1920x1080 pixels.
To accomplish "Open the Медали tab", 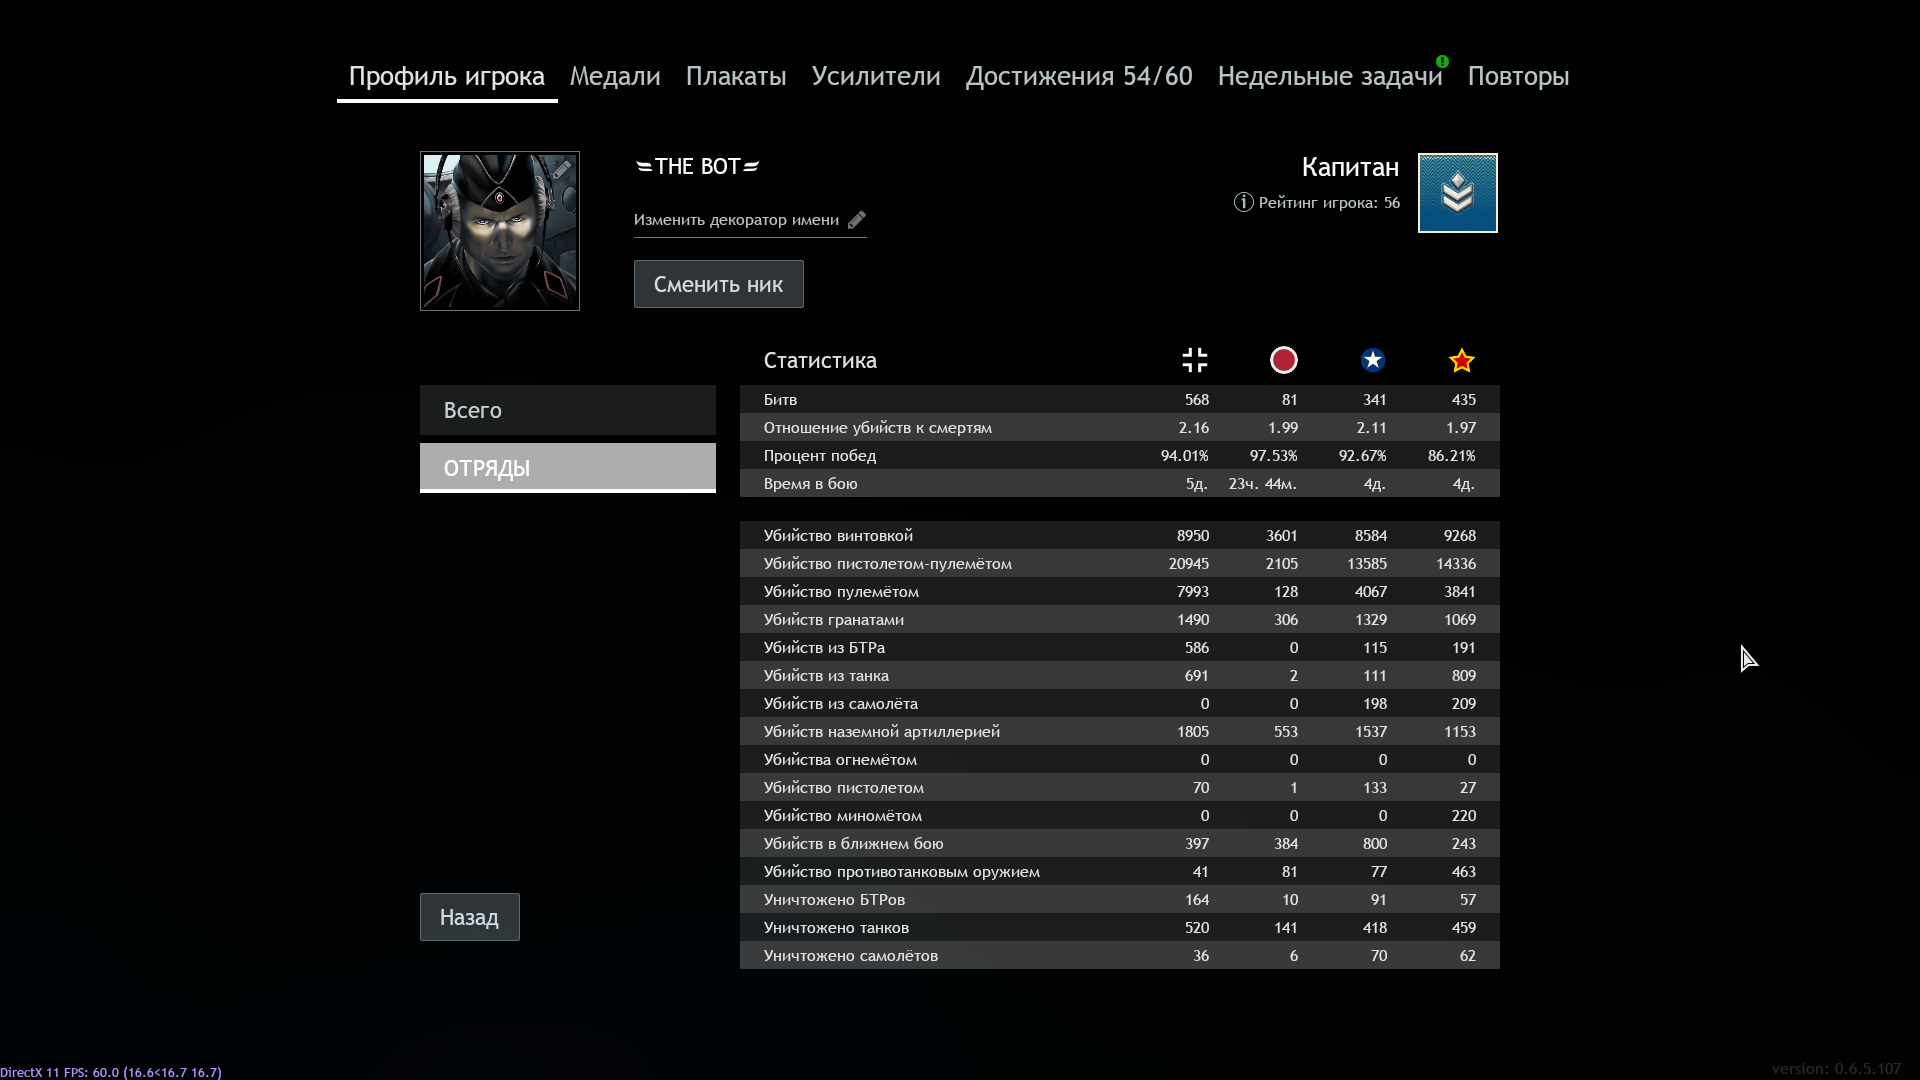I will (615, 77).
